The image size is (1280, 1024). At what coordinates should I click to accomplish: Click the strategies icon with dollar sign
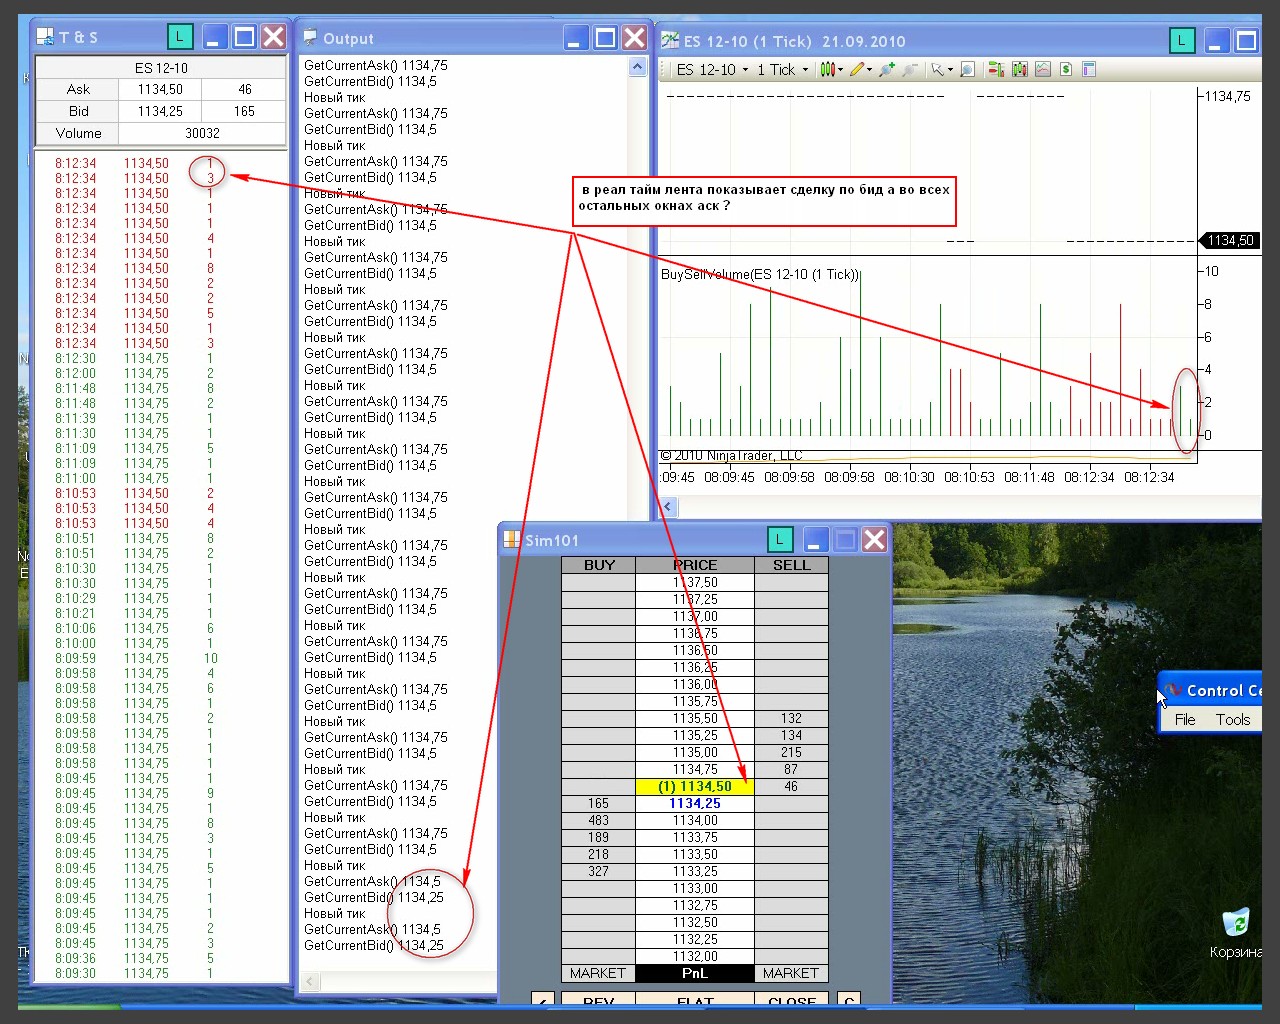coord(1066,70)
